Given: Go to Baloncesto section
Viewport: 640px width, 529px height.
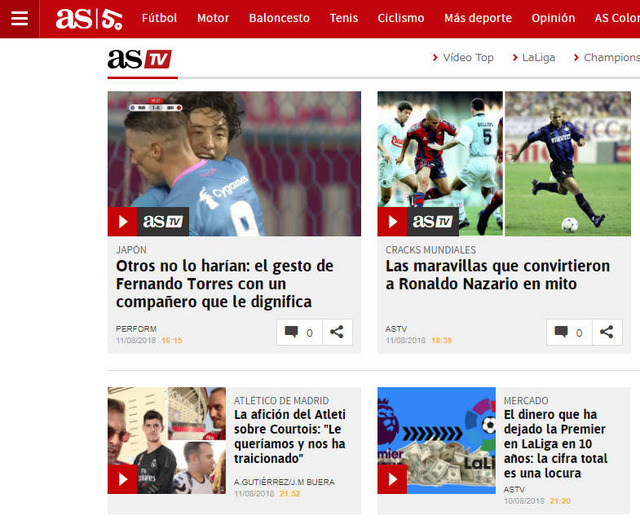Looking at the screenshot, I should tap(279, 18).
